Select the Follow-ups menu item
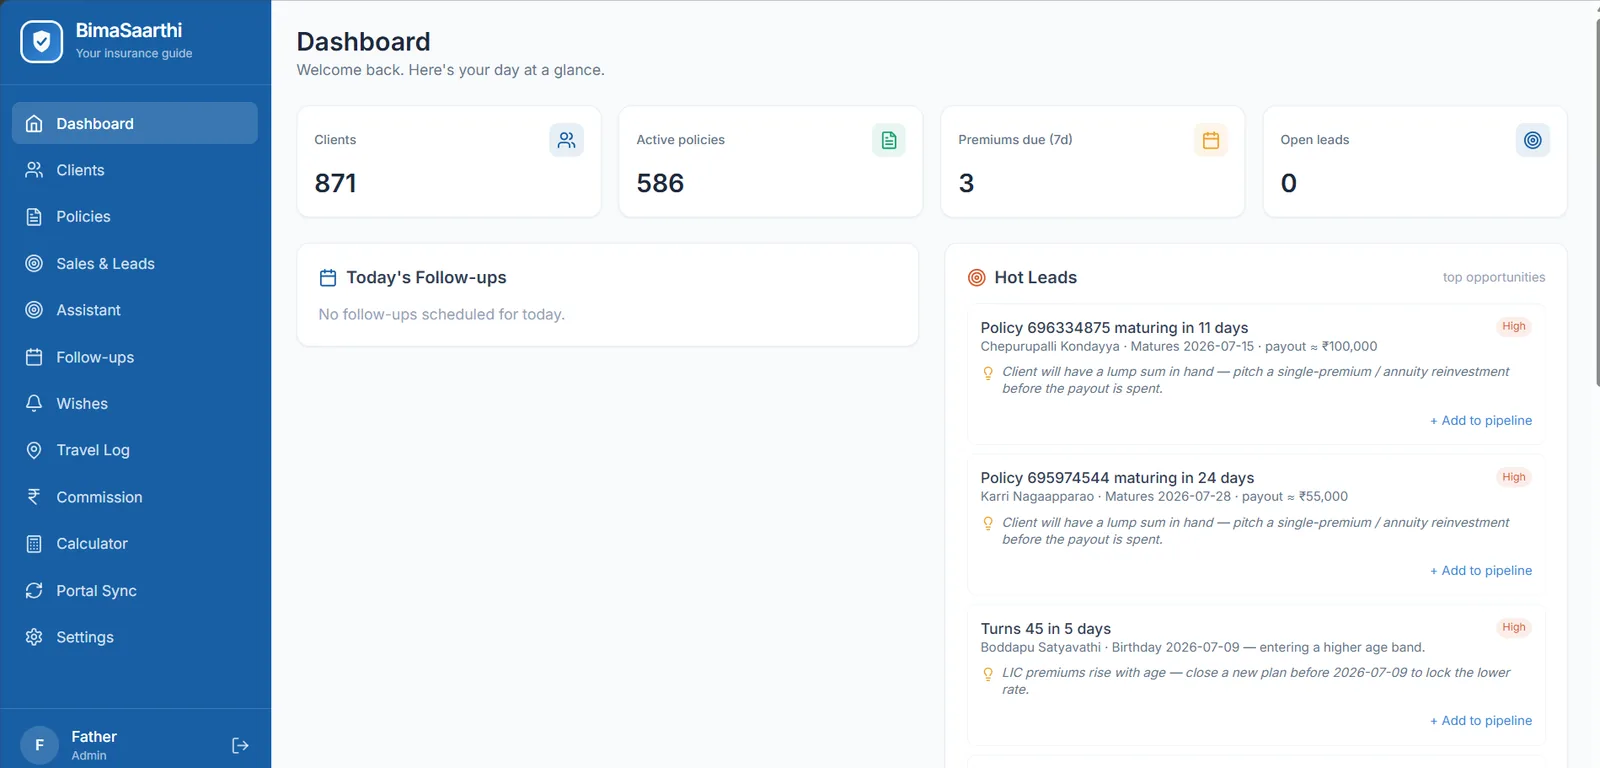This screenshot has height=768, width=1600. point(135,357)
